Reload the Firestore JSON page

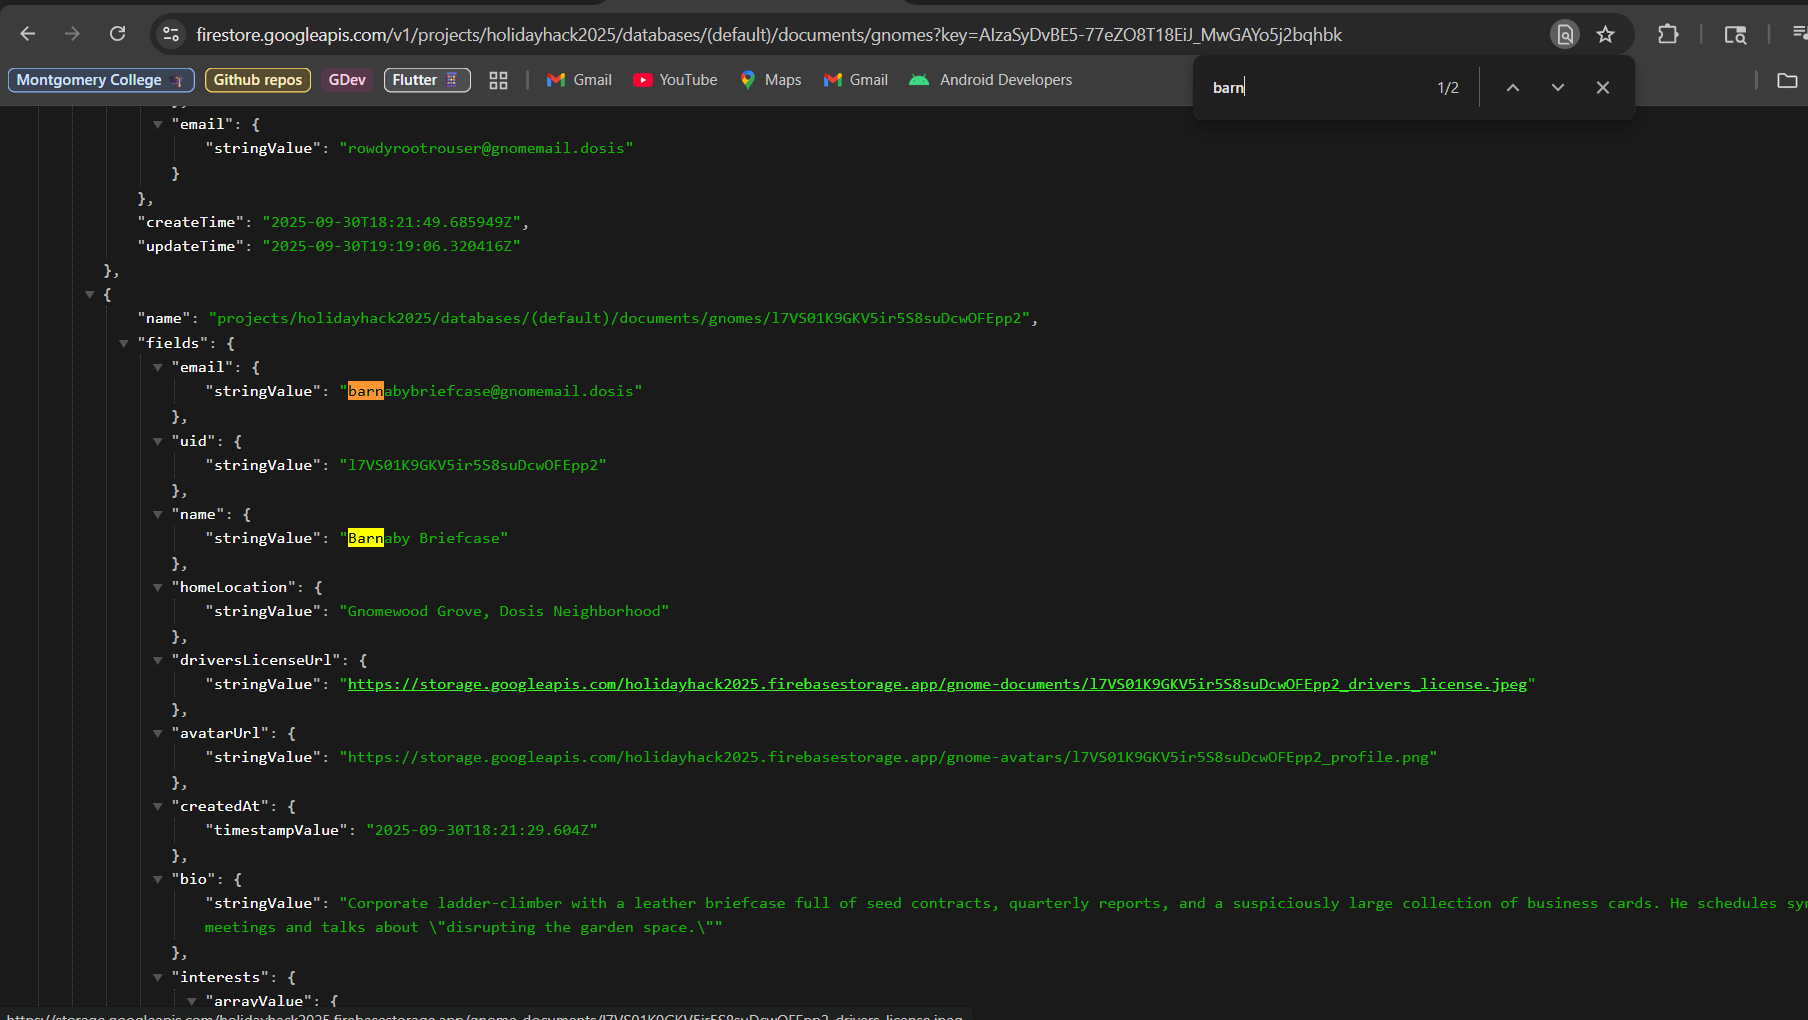117,34
